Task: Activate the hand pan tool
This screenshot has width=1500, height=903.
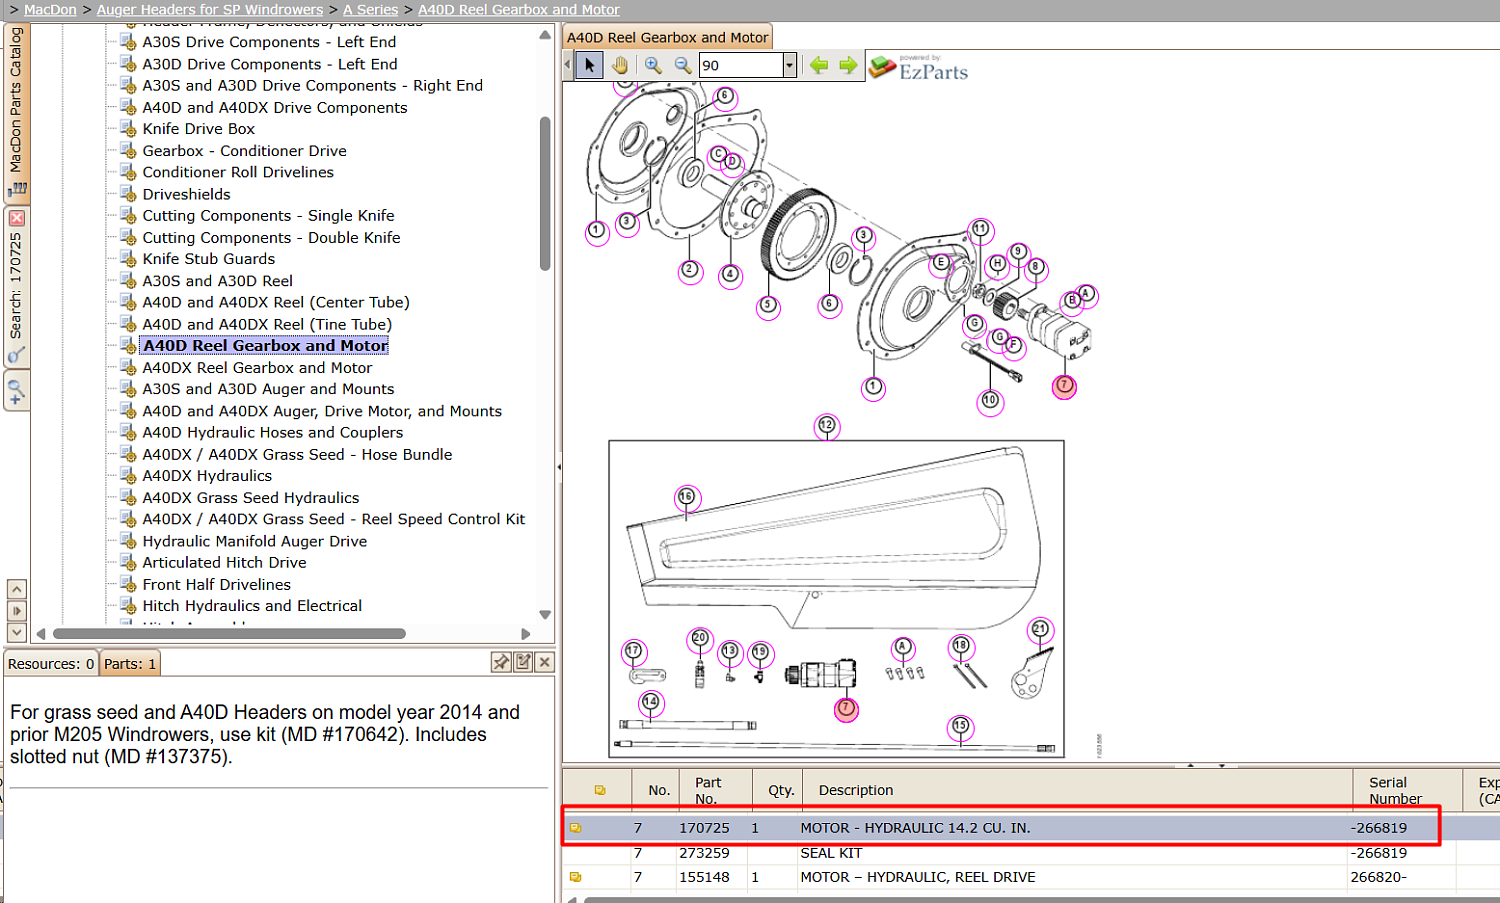Action: [620, 65]
